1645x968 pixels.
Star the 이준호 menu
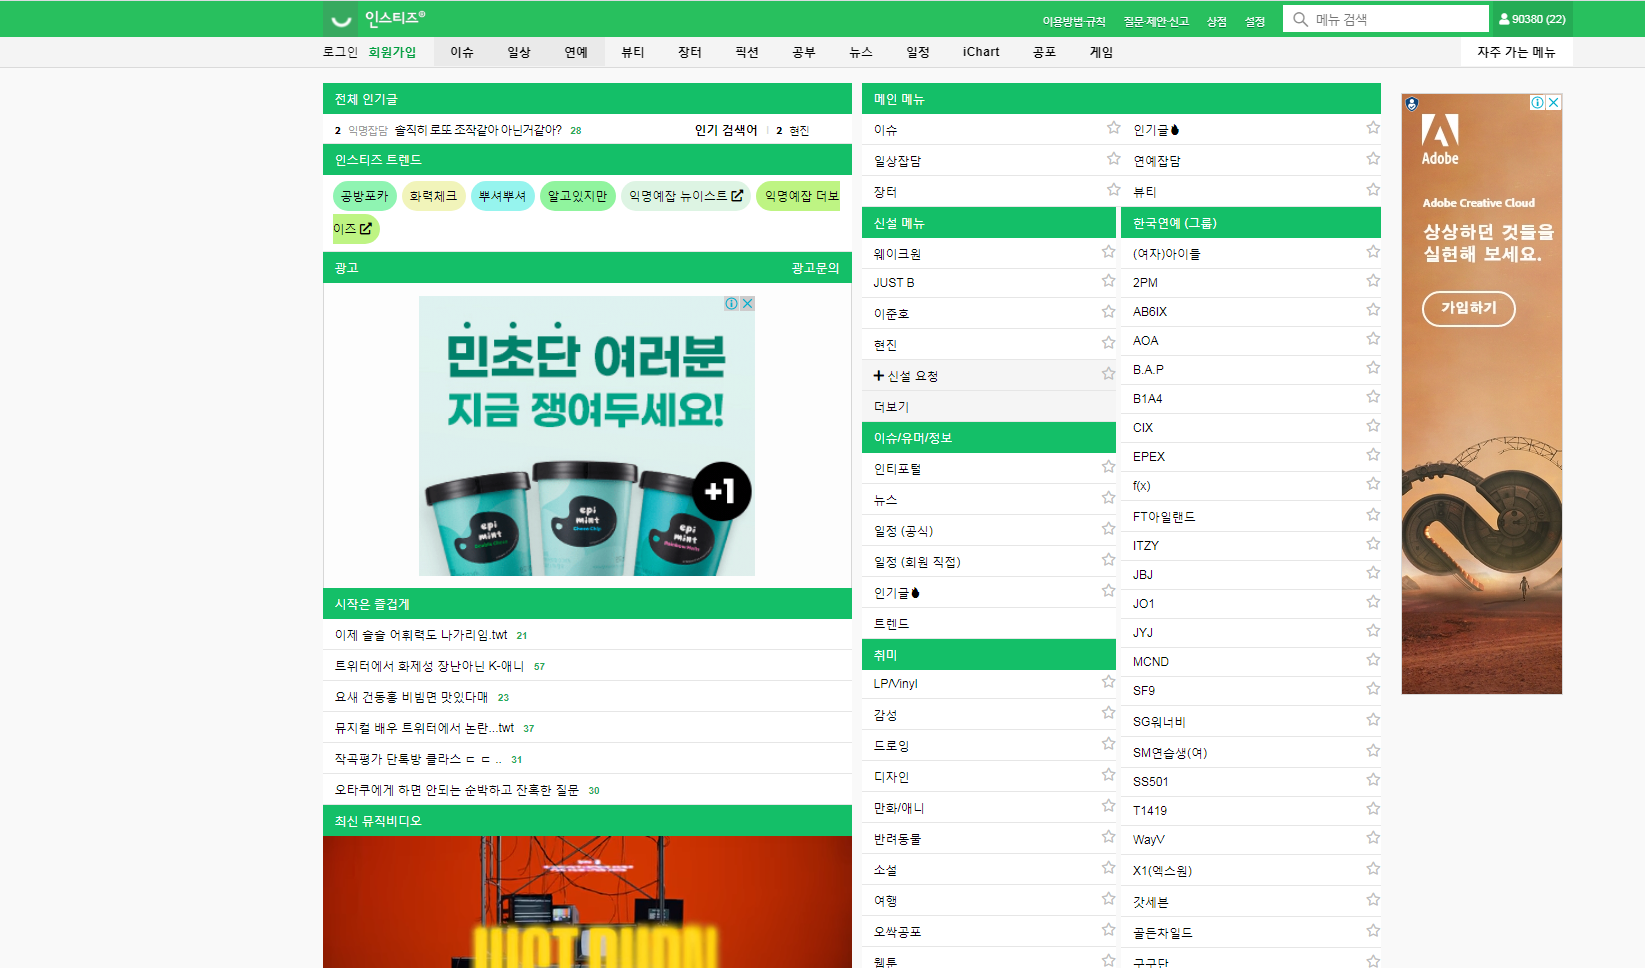coord(1108,311)
